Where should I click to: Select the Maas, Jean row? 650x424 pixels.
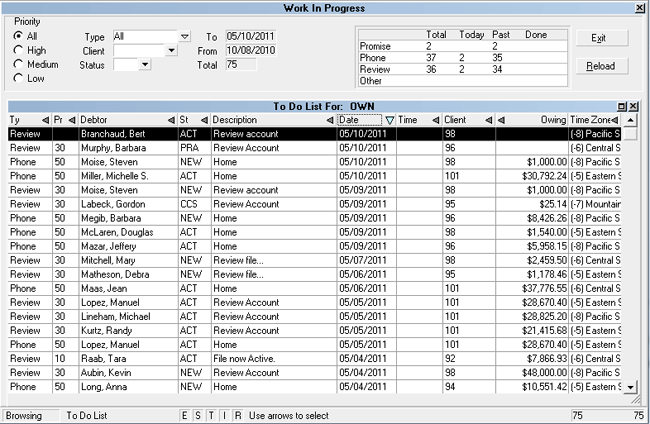(x=315, y=288)
